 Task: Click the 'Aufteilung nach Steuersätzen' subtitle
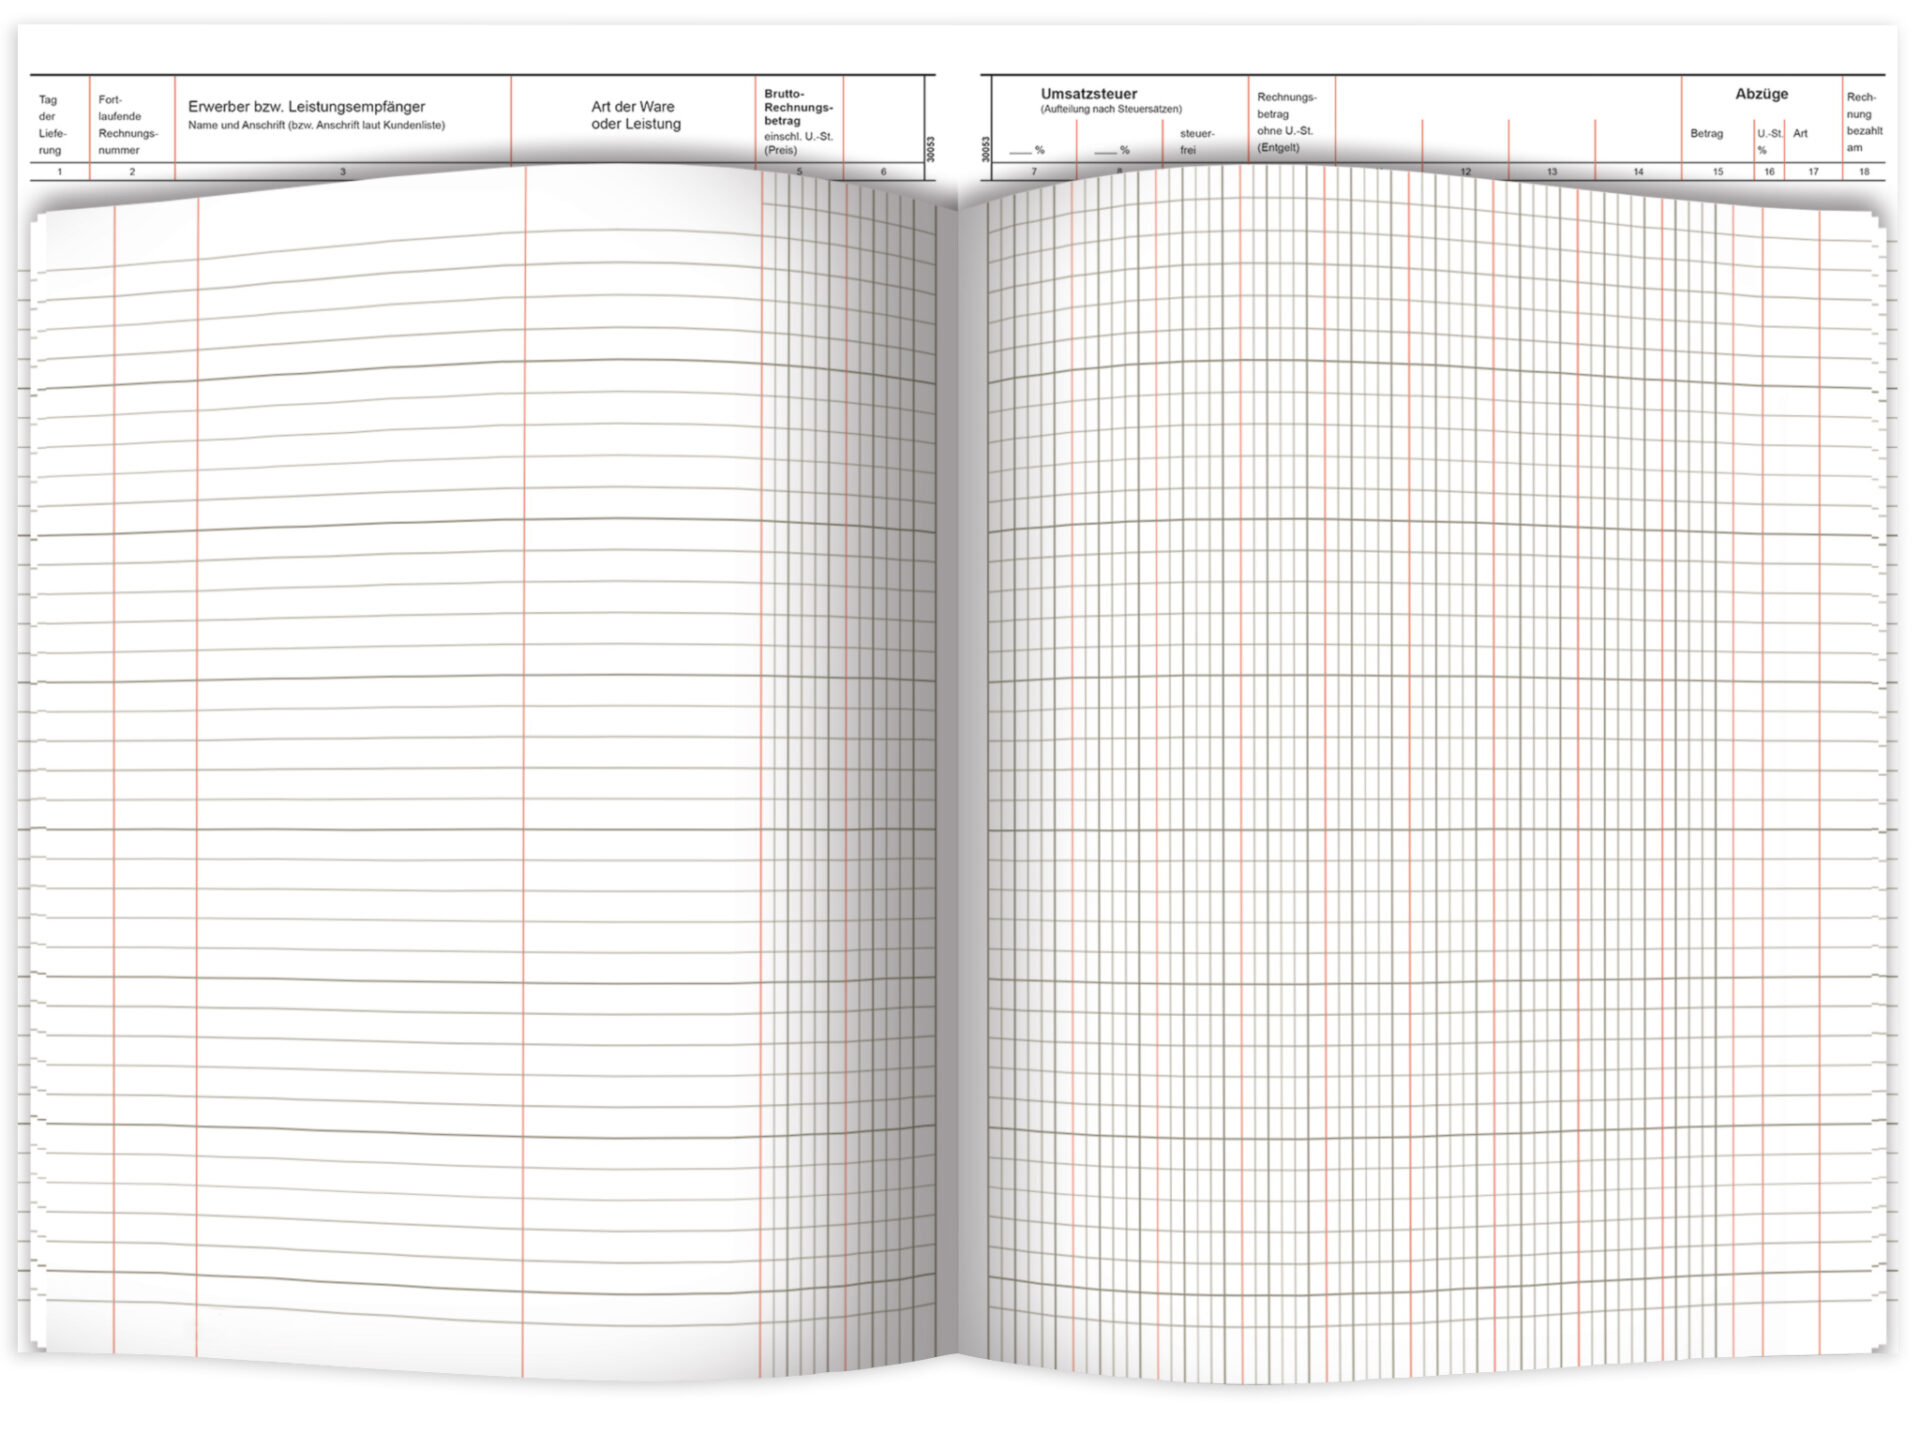coord(1111,109)
